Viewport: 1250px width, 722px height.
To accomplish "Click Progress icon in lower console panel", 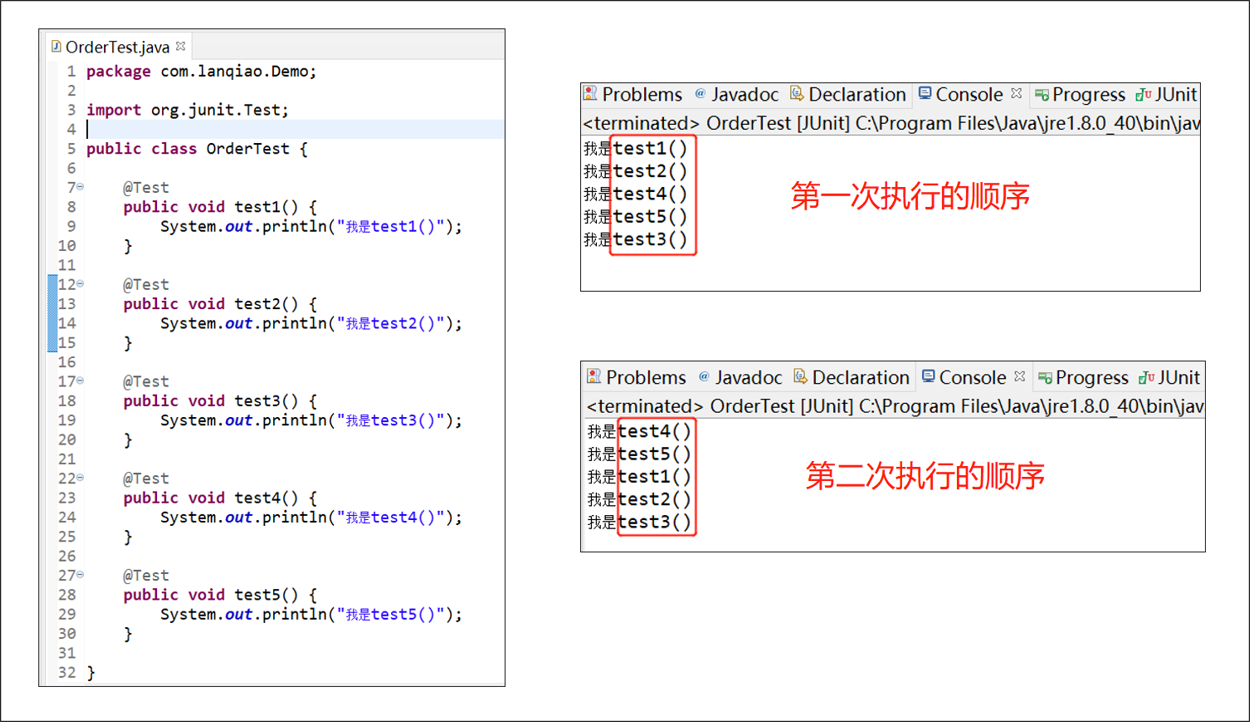I will click(1045, 378).
